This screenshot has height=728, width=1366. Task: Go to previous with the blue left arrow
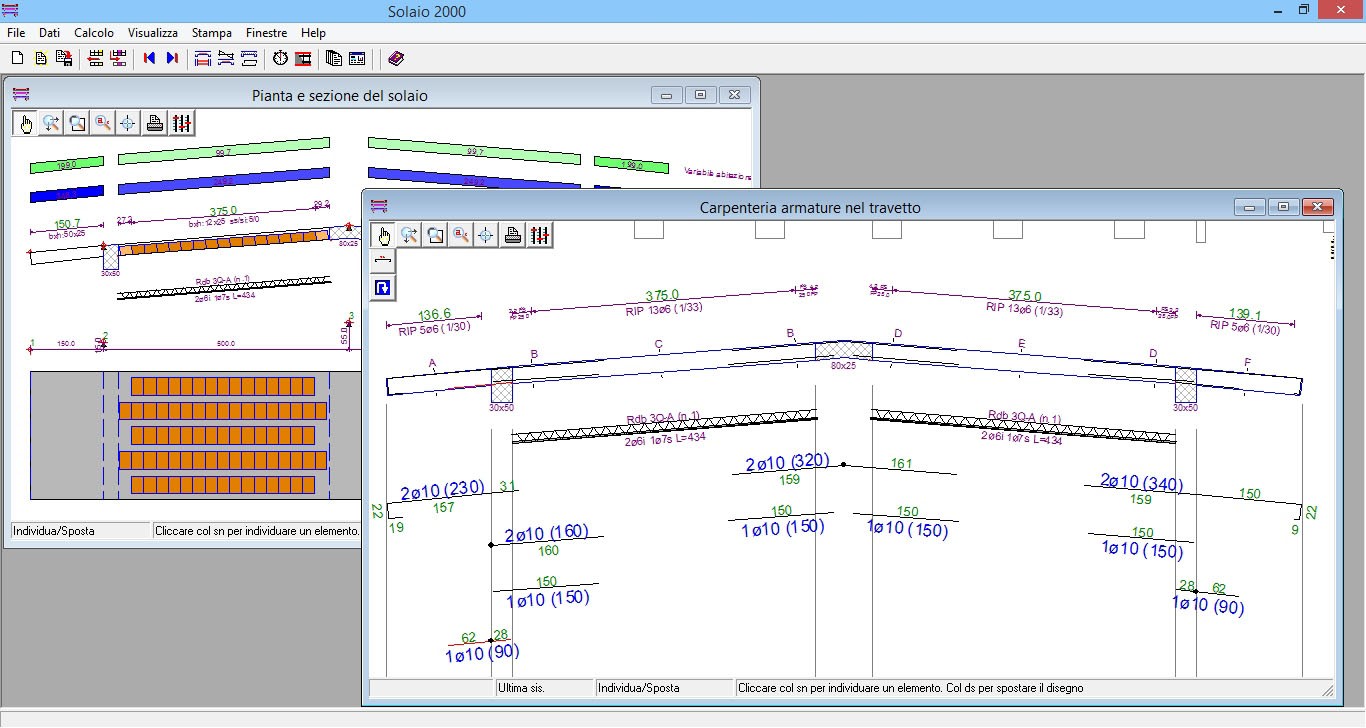point(149,58)
